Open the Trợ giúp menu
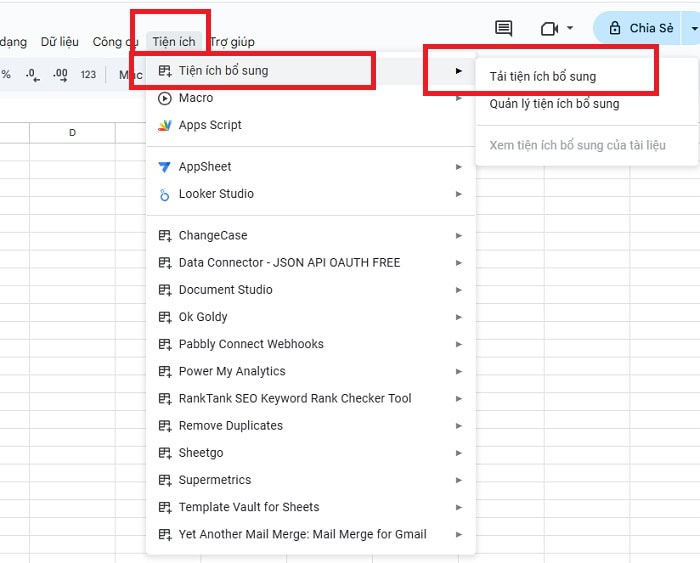Screen dimensions: 700x563 (x=232, y=42)
